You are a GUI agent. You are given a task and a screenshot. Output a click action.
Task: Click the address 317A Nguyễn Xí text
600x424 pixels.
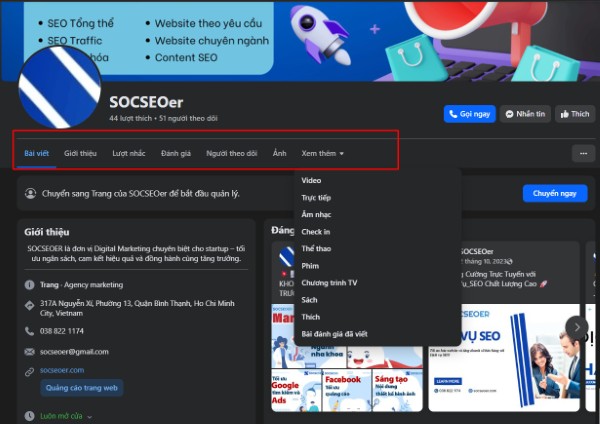[137, 308]
